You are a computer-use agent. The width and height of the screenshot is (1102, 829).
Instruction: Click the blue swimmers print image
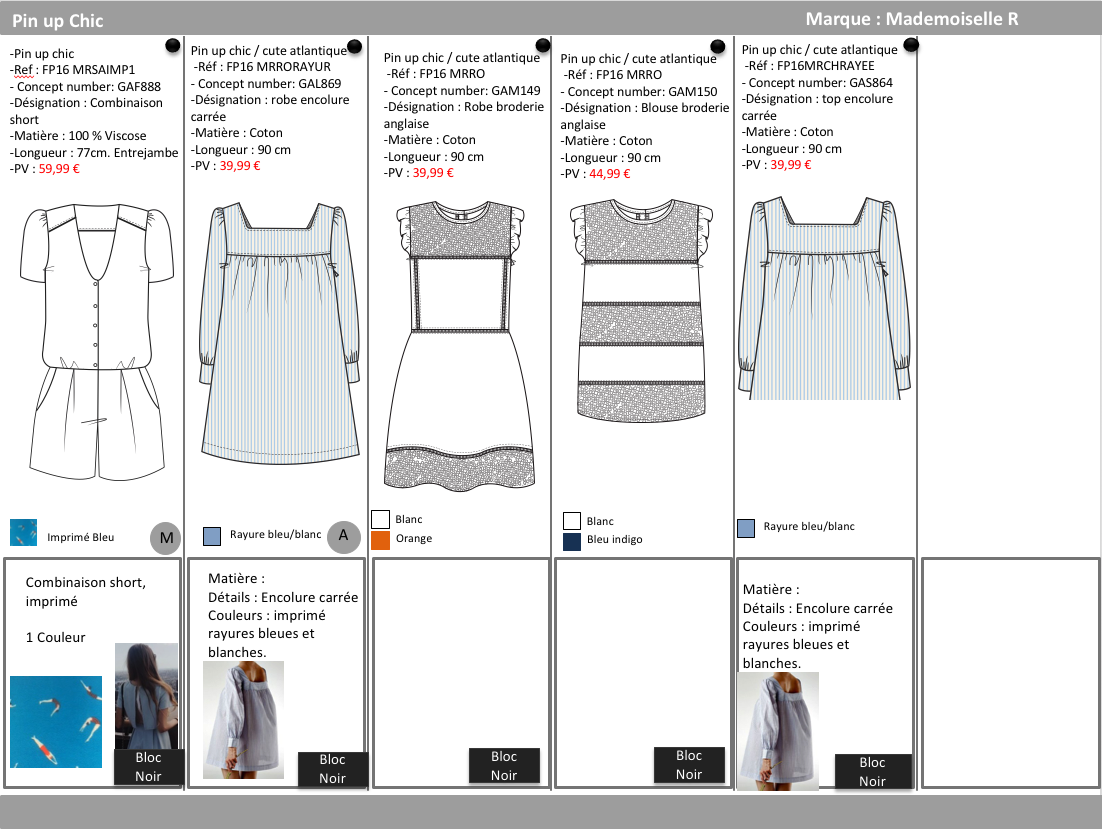click(56, 722)
